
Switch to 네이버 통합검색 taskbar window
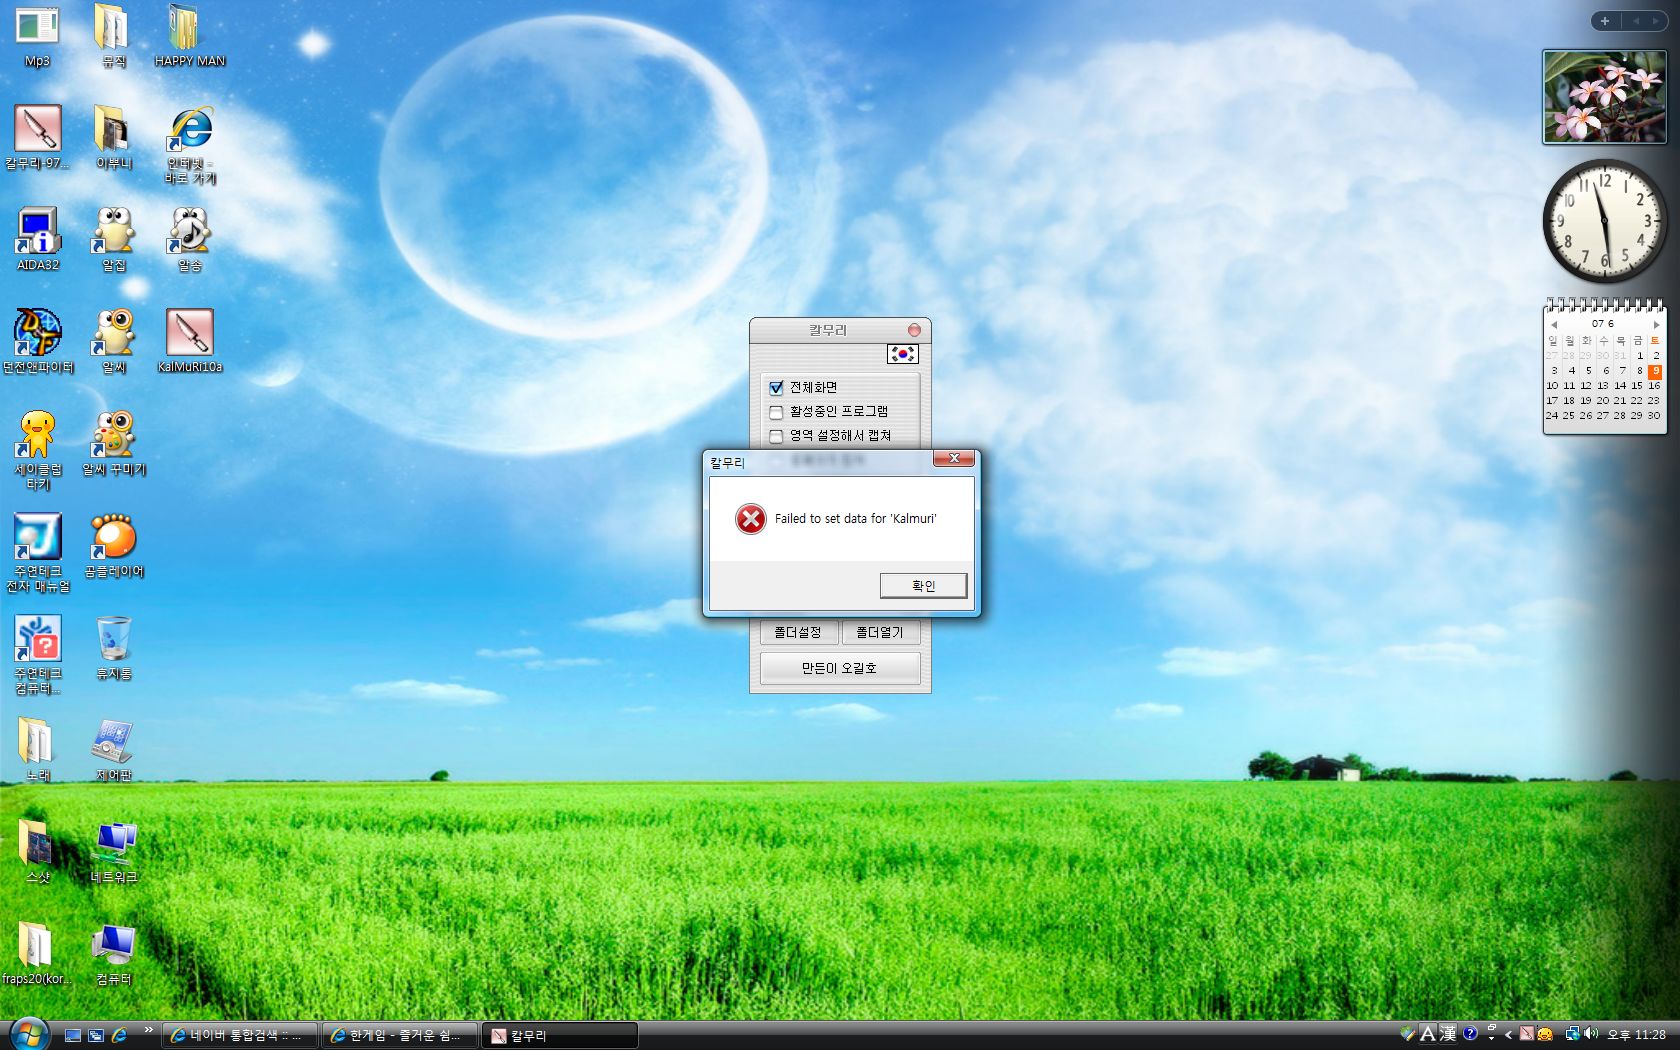(240, 1036)
